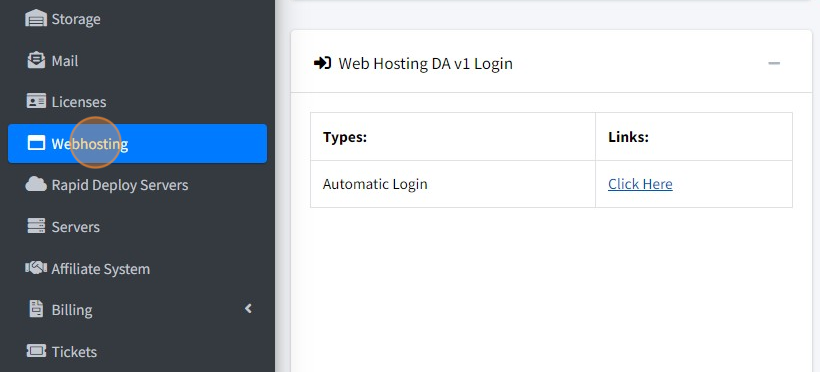
Task: Open the Billing menu
Action: coord(138,310)
